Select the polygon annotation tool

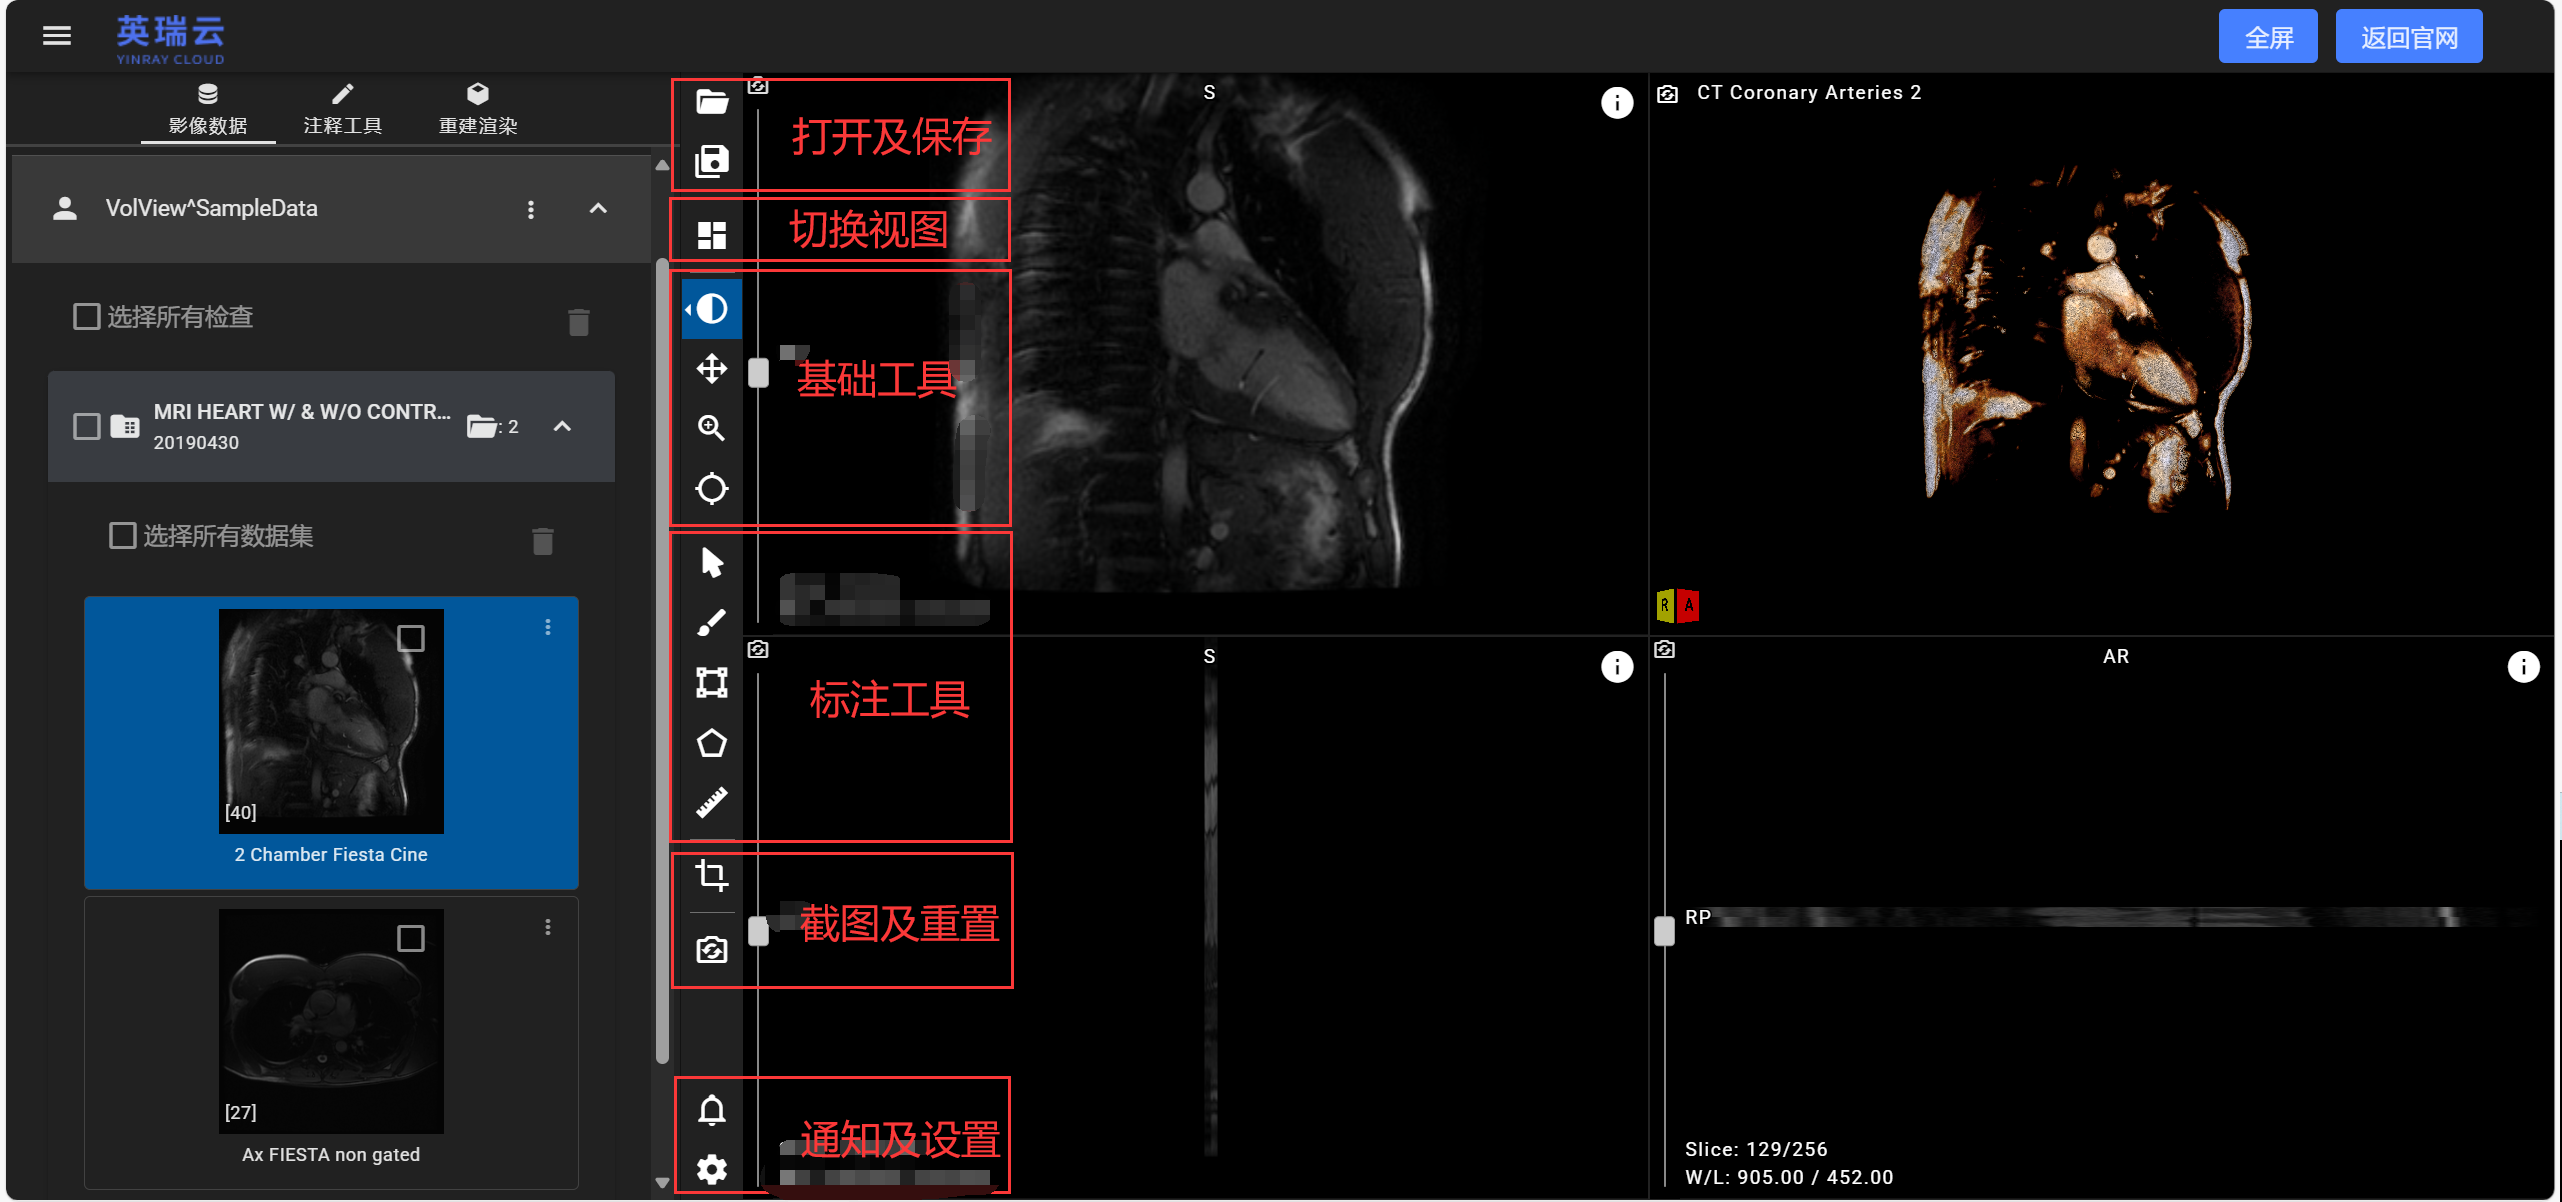(711, 742)
